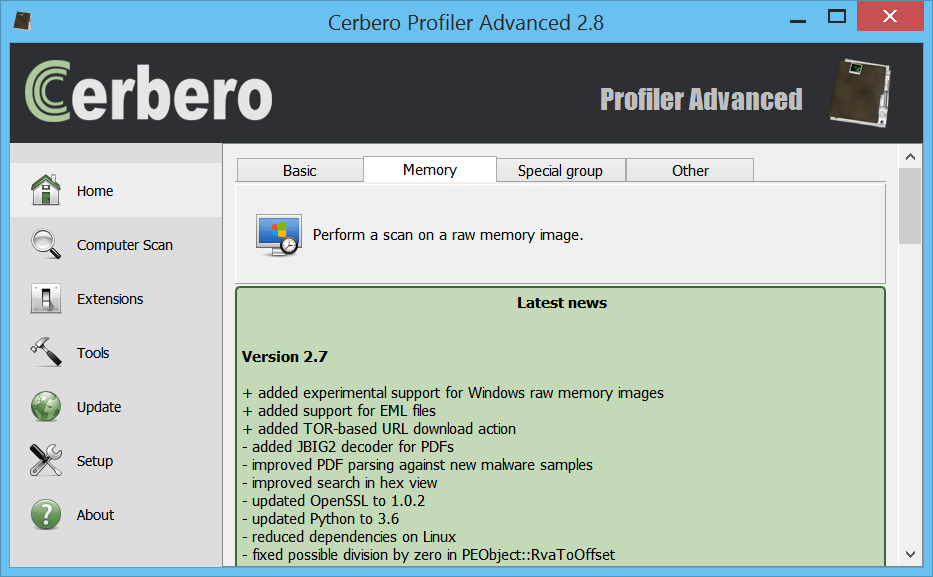Click the scrollbar up arrow
The height and width of the screenshot is (577, 933).
click(910, 156)
